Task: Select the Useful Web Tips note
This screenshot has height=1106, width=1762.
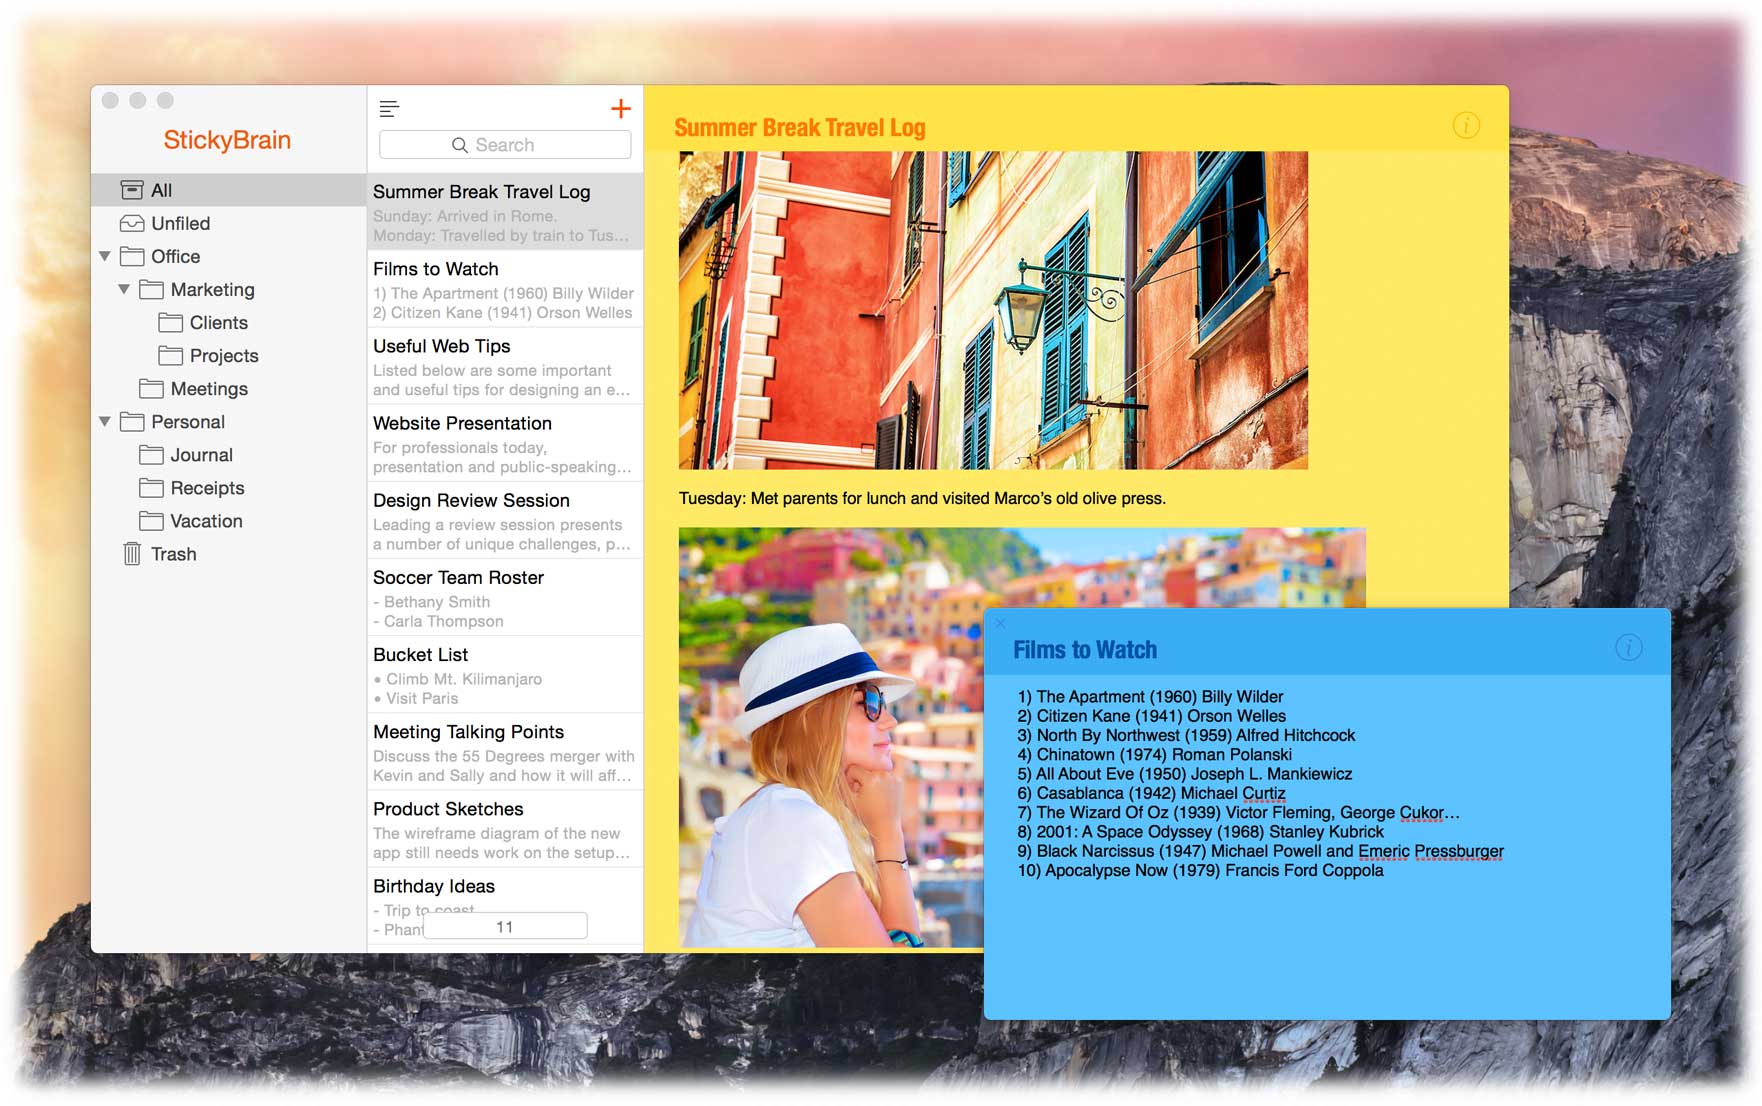Action: point(505,365)
